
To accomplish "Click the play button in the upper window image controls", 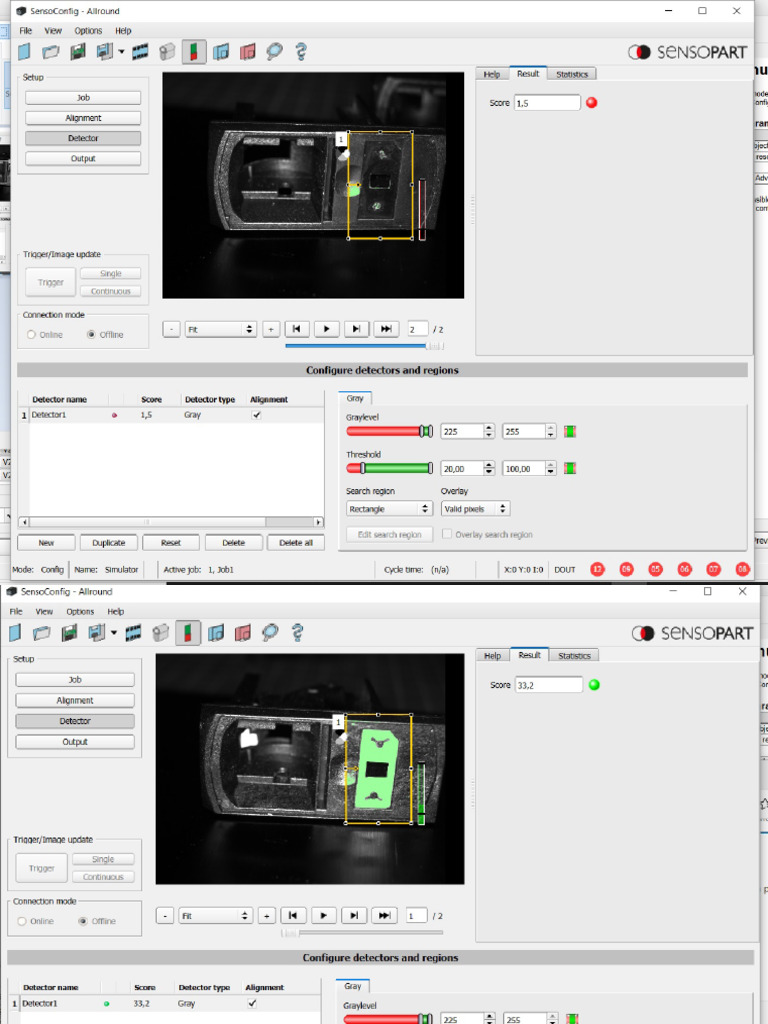I will 327,329.
